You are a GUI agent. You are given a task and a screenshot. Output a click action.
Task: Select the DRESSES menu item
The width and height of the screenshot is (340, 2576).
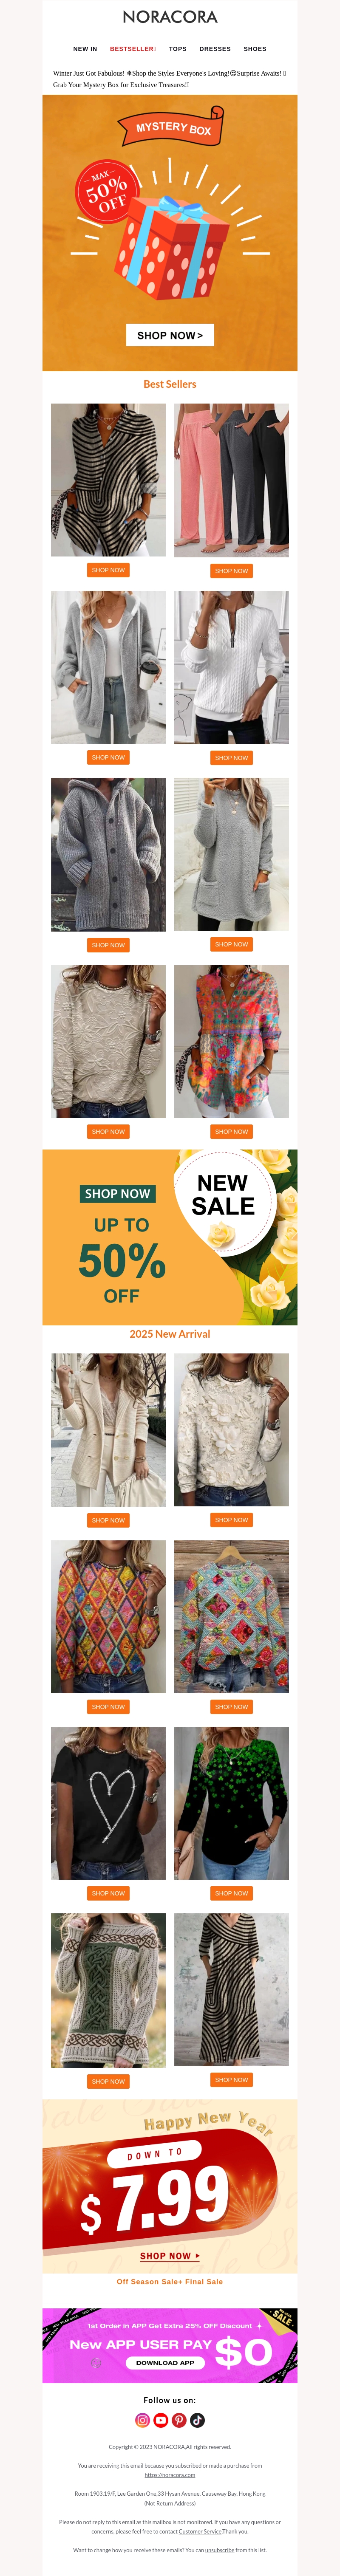click(215, 49)
